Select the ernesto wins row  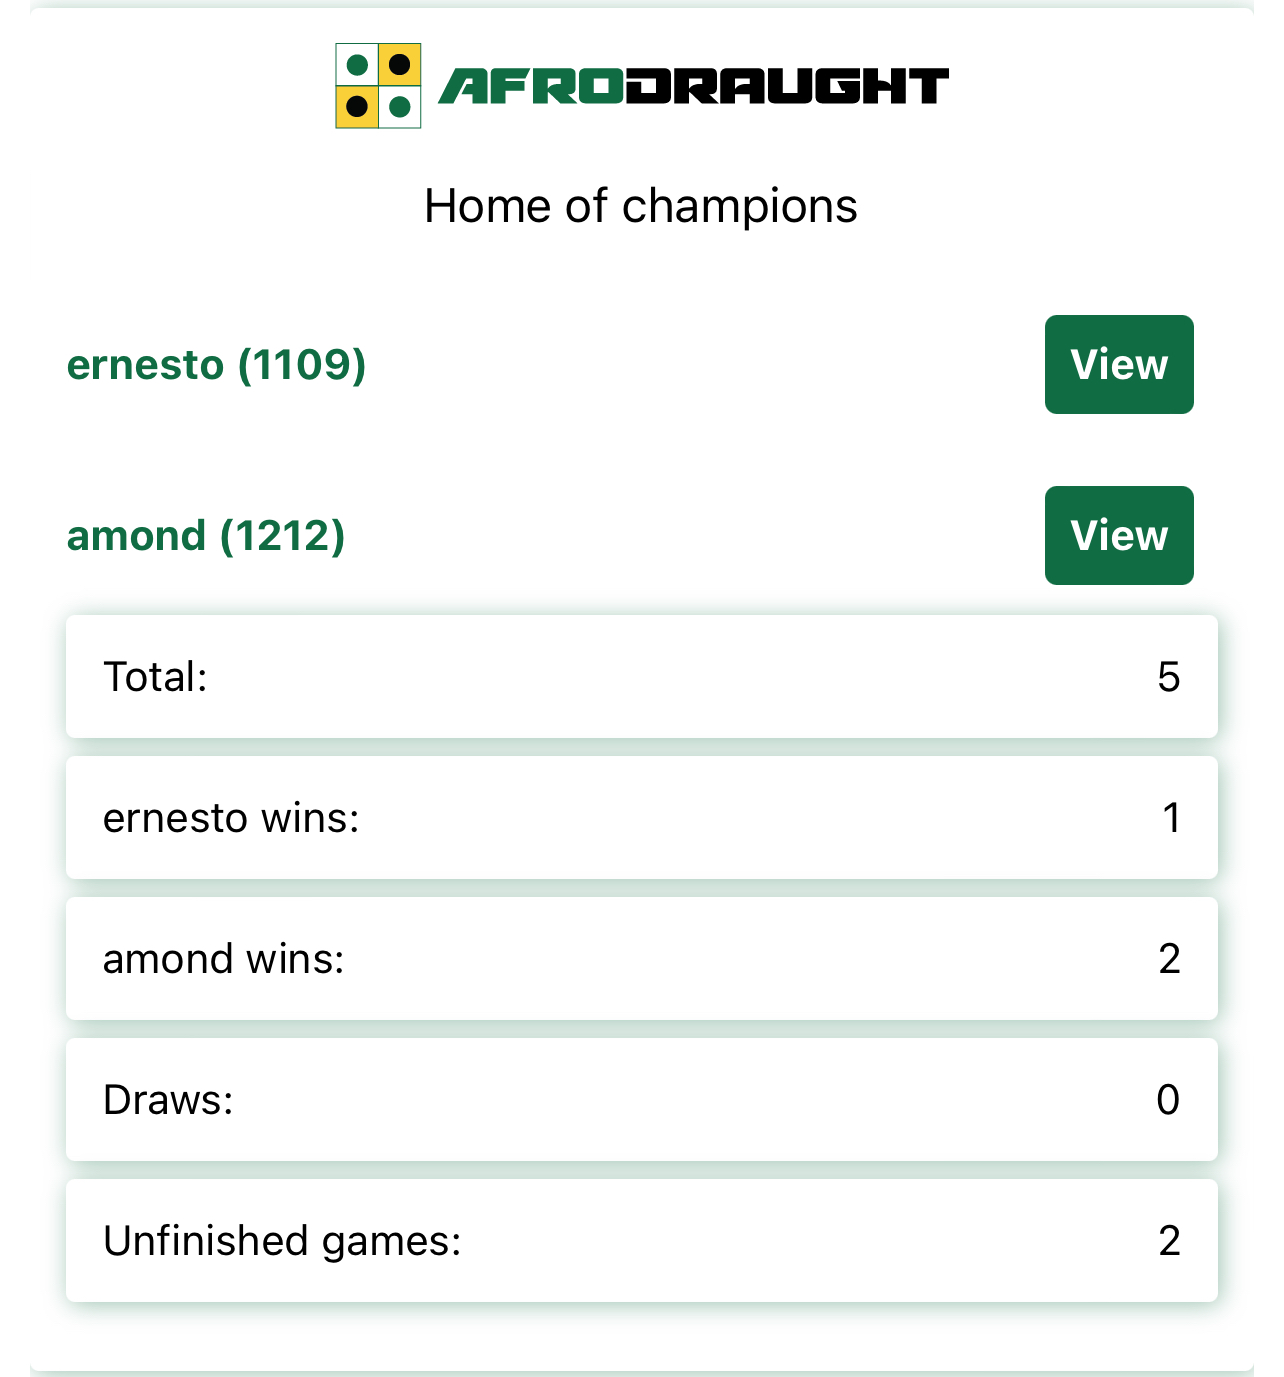coord(642,818)
